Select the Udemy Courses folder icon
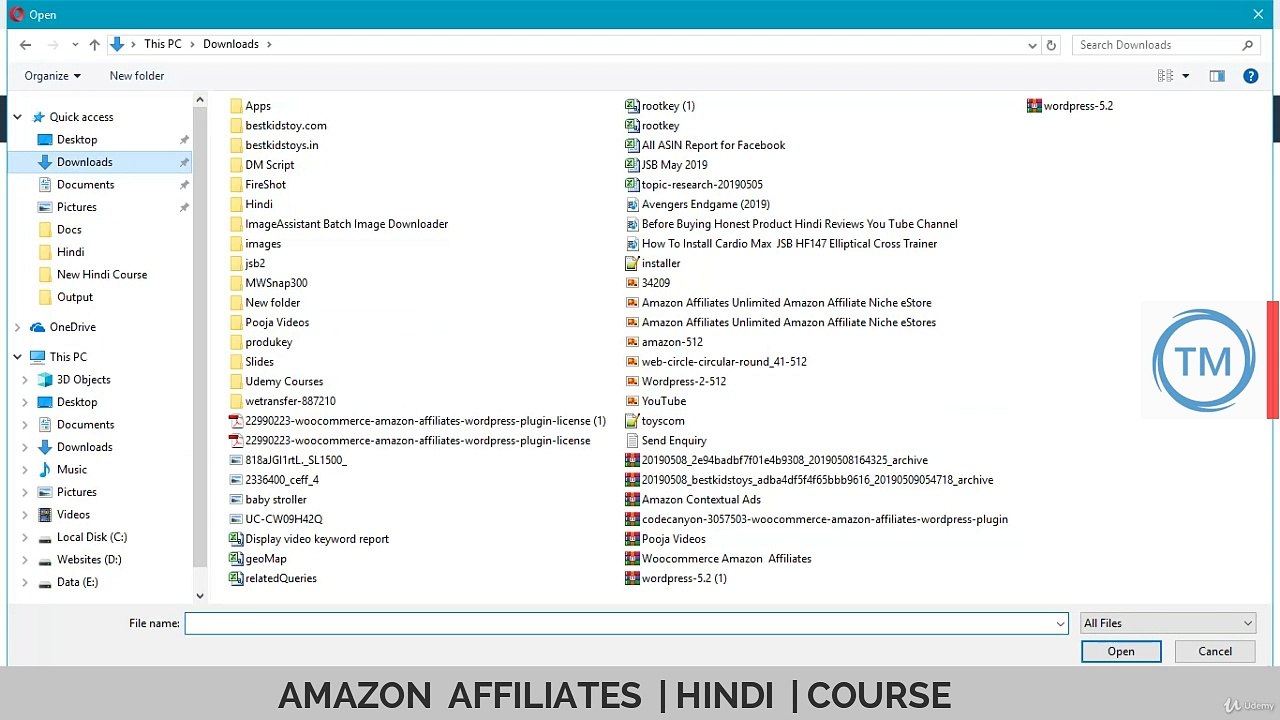This screenshot has width=1280, height=720. tap(236, 382)
